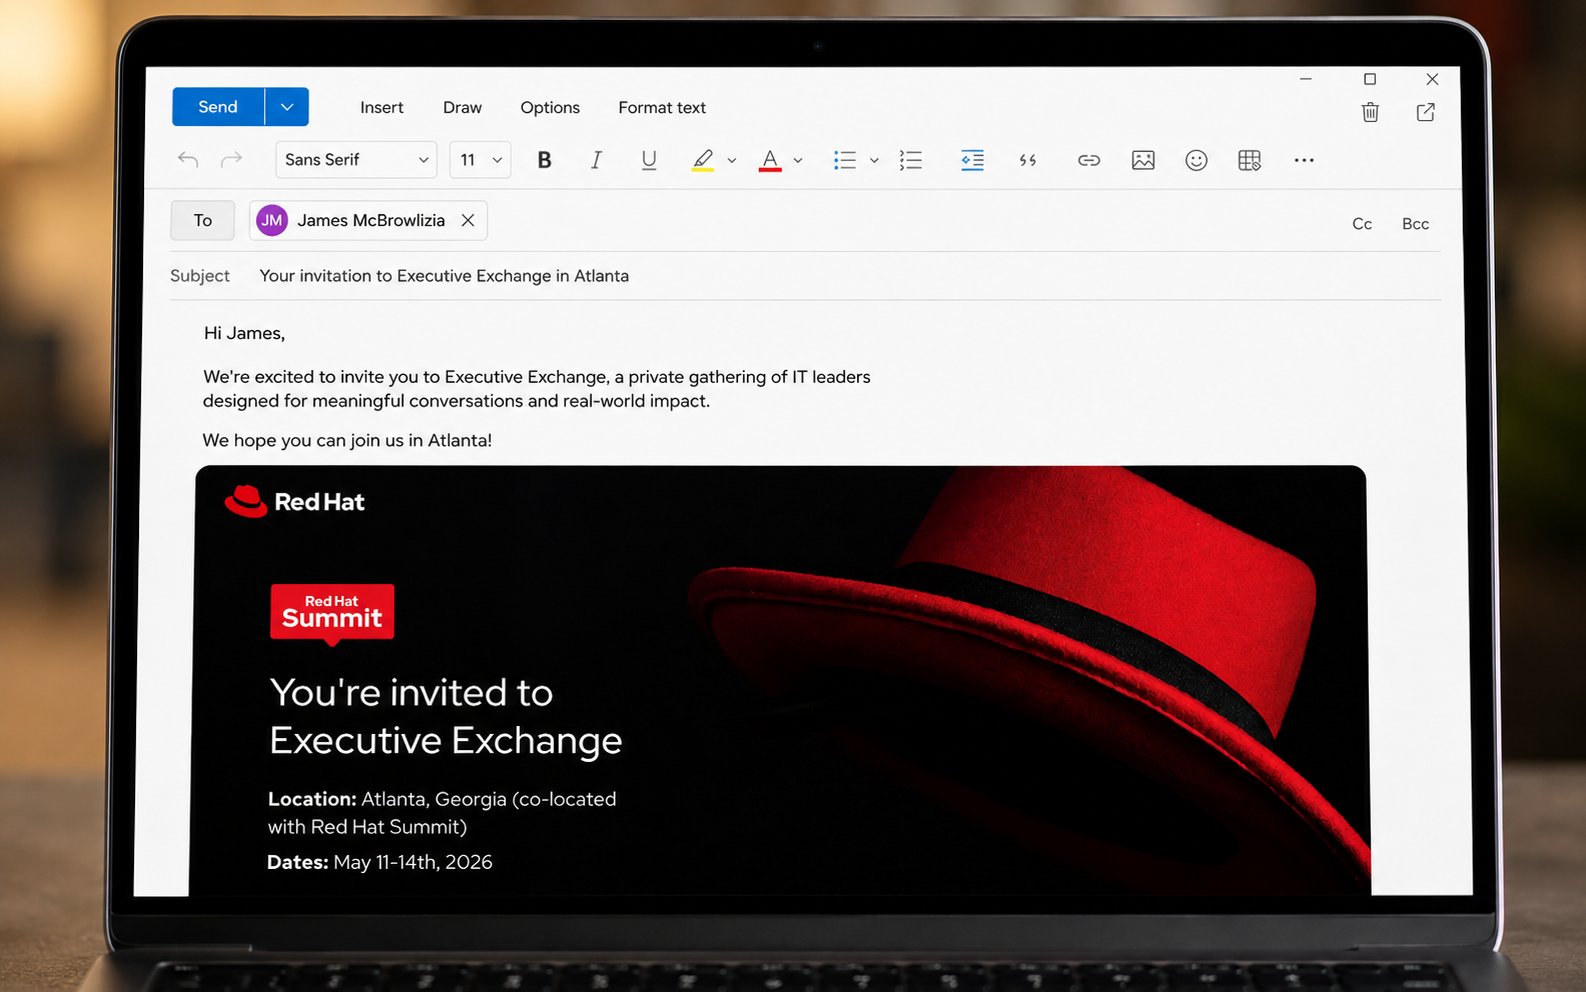Click the Send button

tap(218, 107)
